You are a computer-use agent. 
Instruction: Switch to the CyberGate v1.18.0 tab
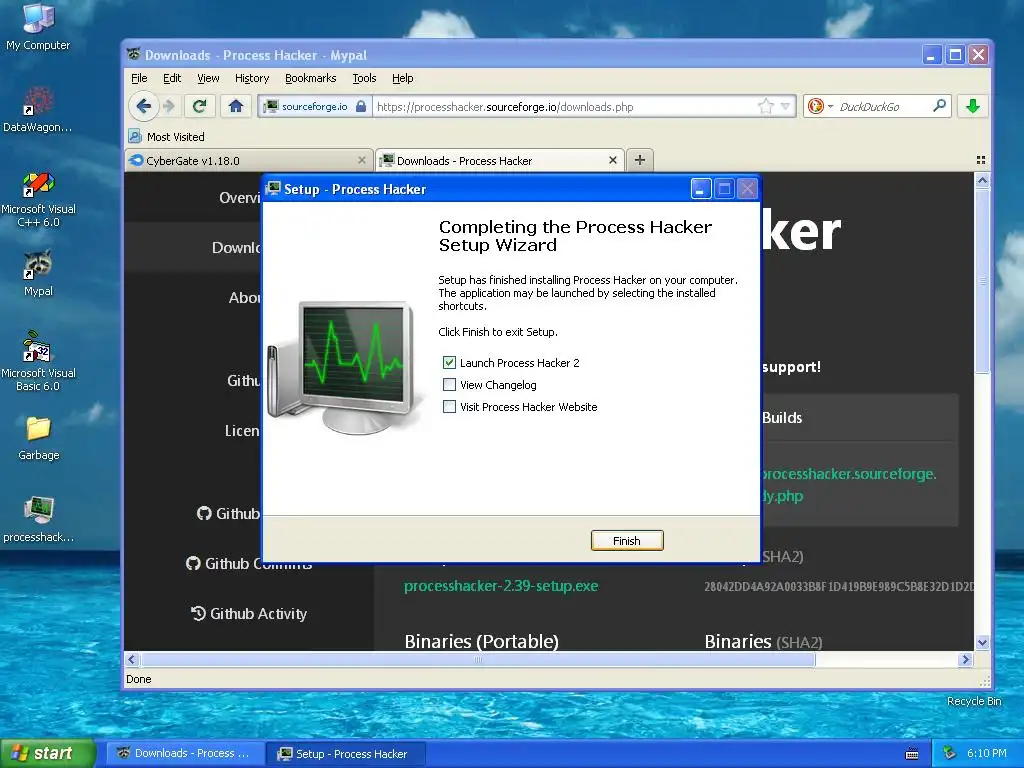click(x=248, y=161)
